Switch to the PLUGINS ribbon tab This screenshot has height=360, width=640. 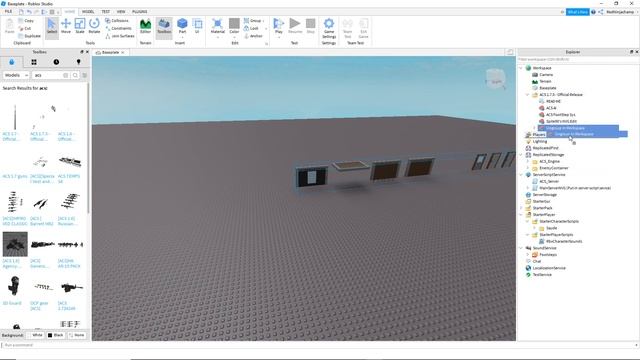point(140,12)
